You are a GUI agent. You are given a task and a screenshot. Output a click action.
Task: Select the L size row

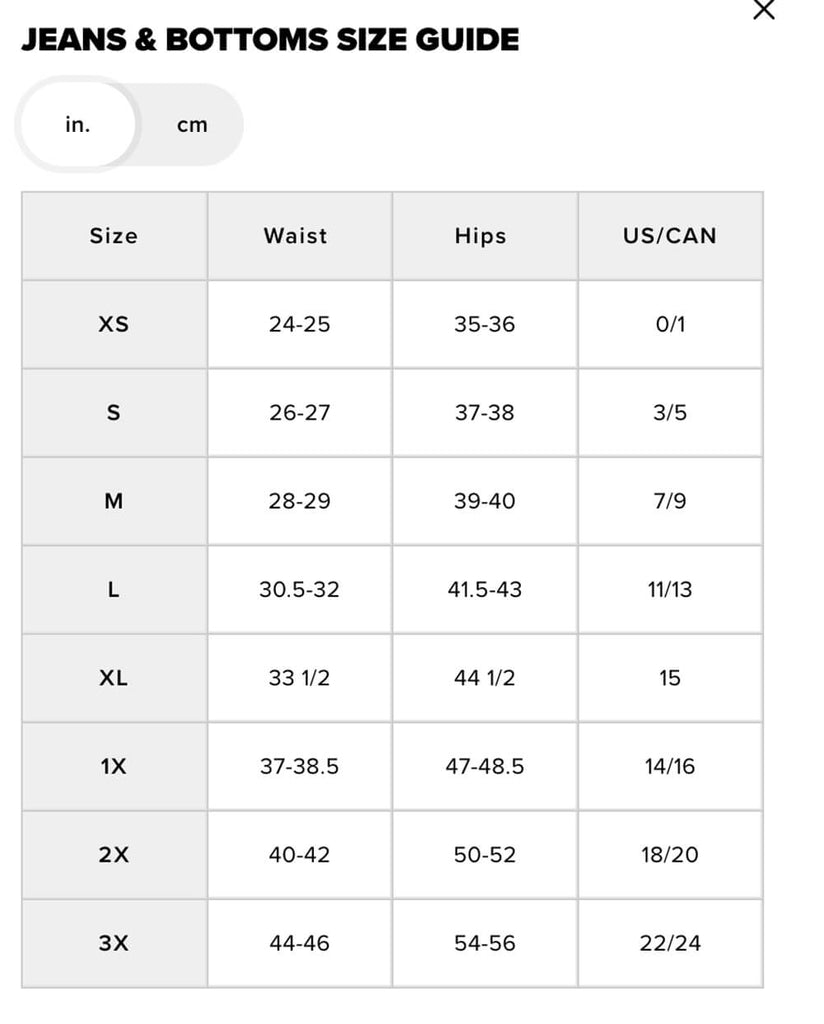113,590
